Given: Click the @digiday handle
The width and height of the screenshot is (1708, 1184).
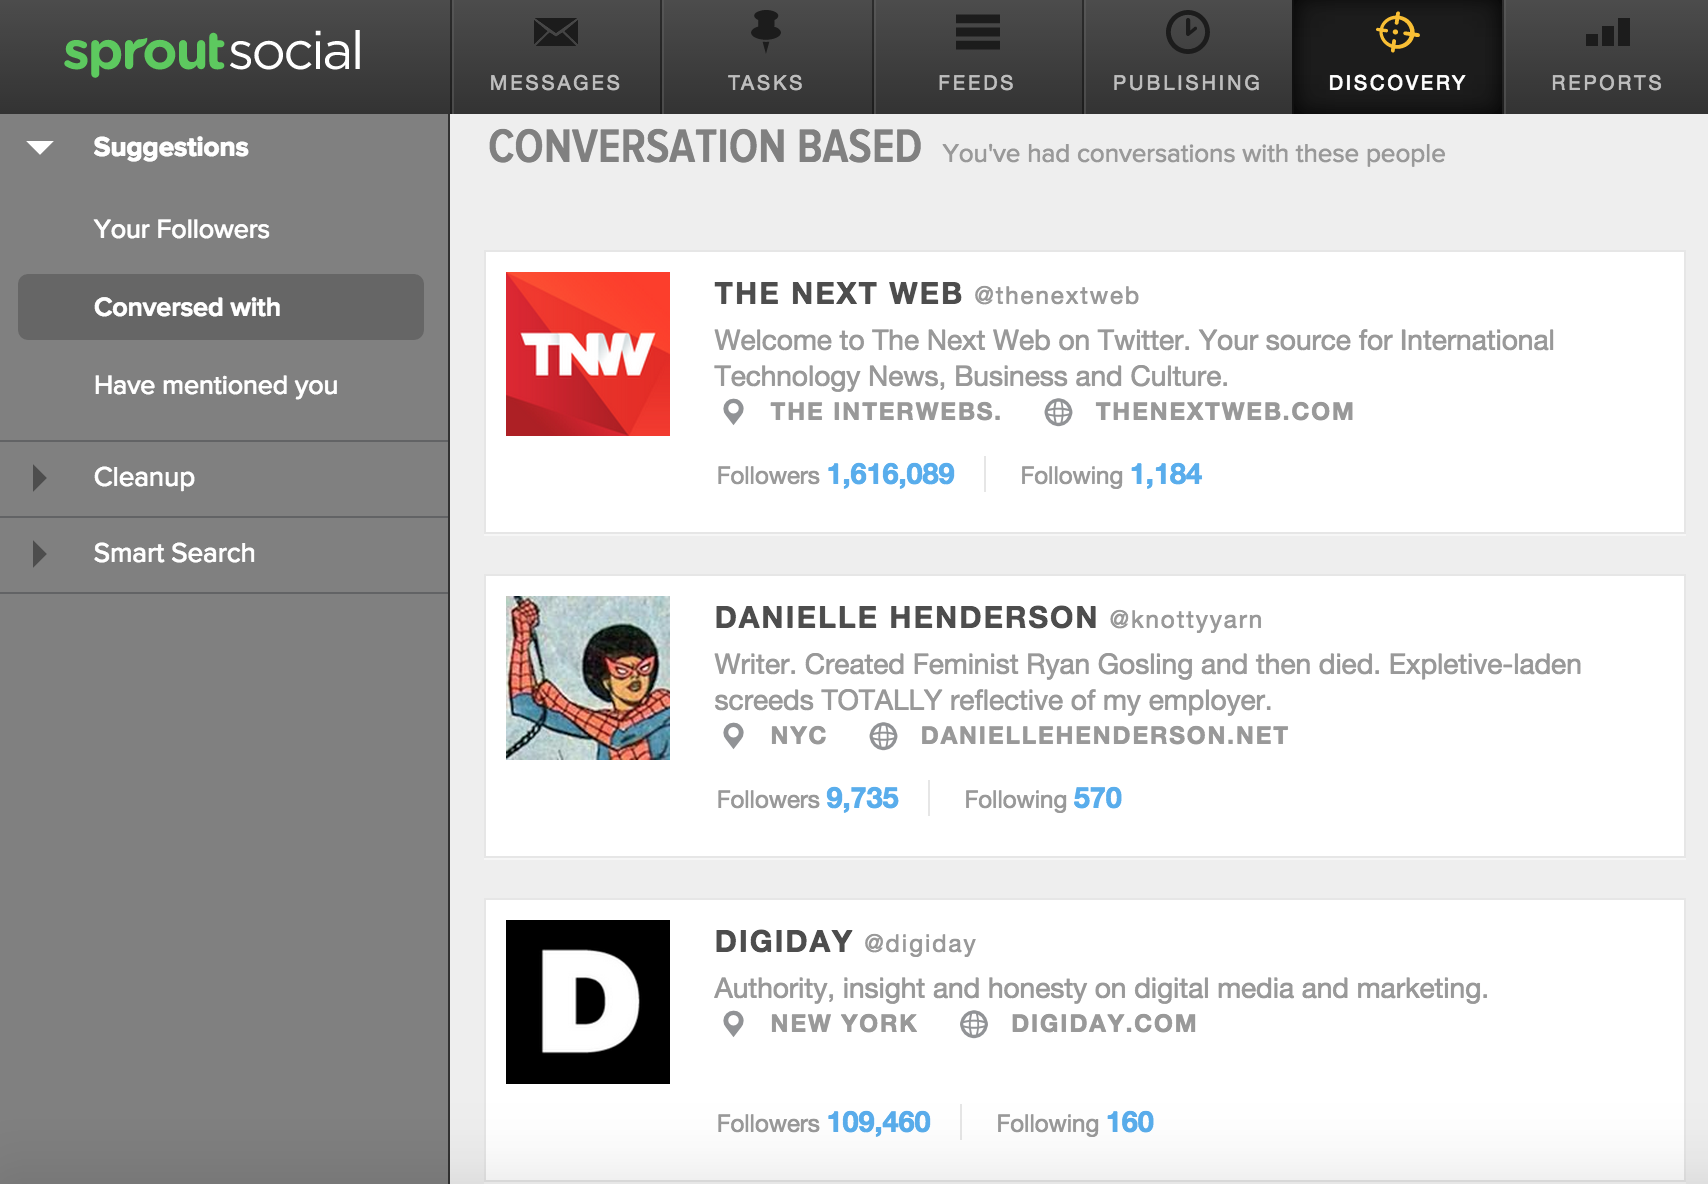Looking at the screenshot, I should coord(920,944).
